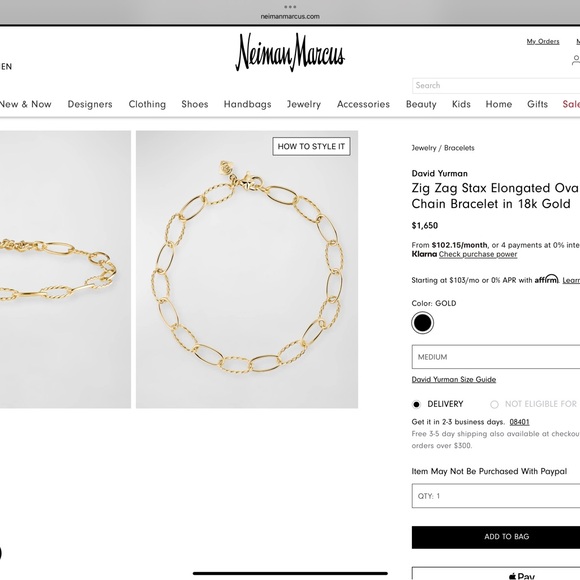Click the 08401 zip code link
This screenshot has width=580, height=580.
(519, 422)
